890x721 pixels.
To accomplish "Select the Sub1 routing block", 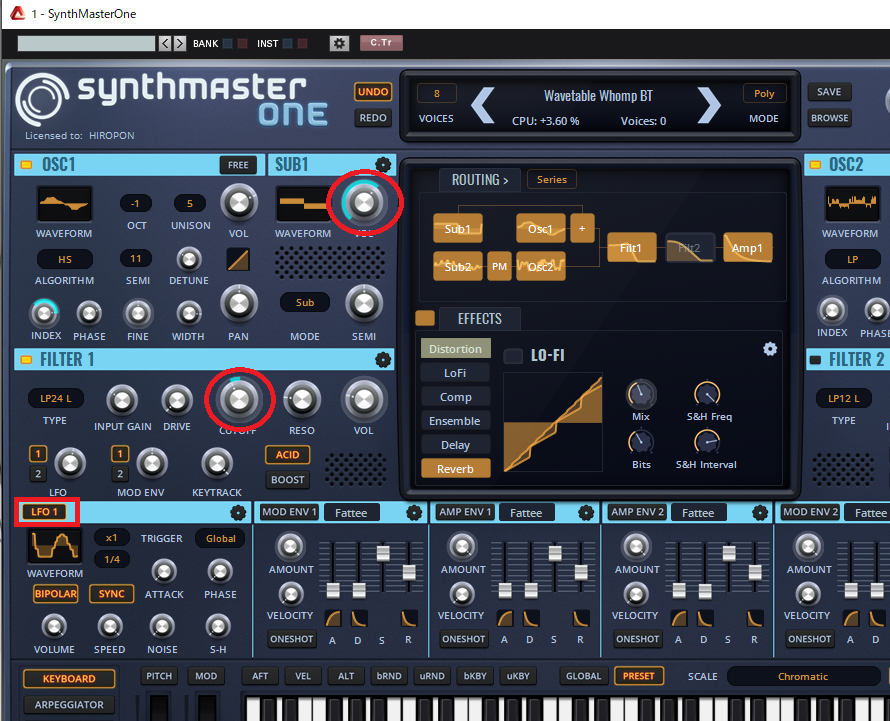I will click(457, 229).
